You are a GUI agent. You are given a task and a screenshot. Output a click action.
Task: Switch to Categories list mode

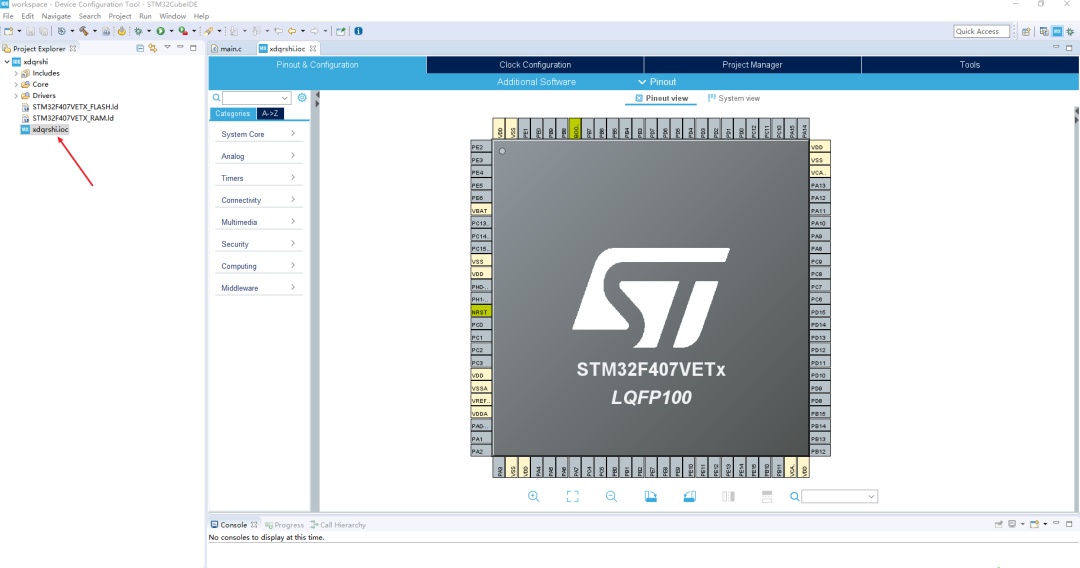[233, 114]
